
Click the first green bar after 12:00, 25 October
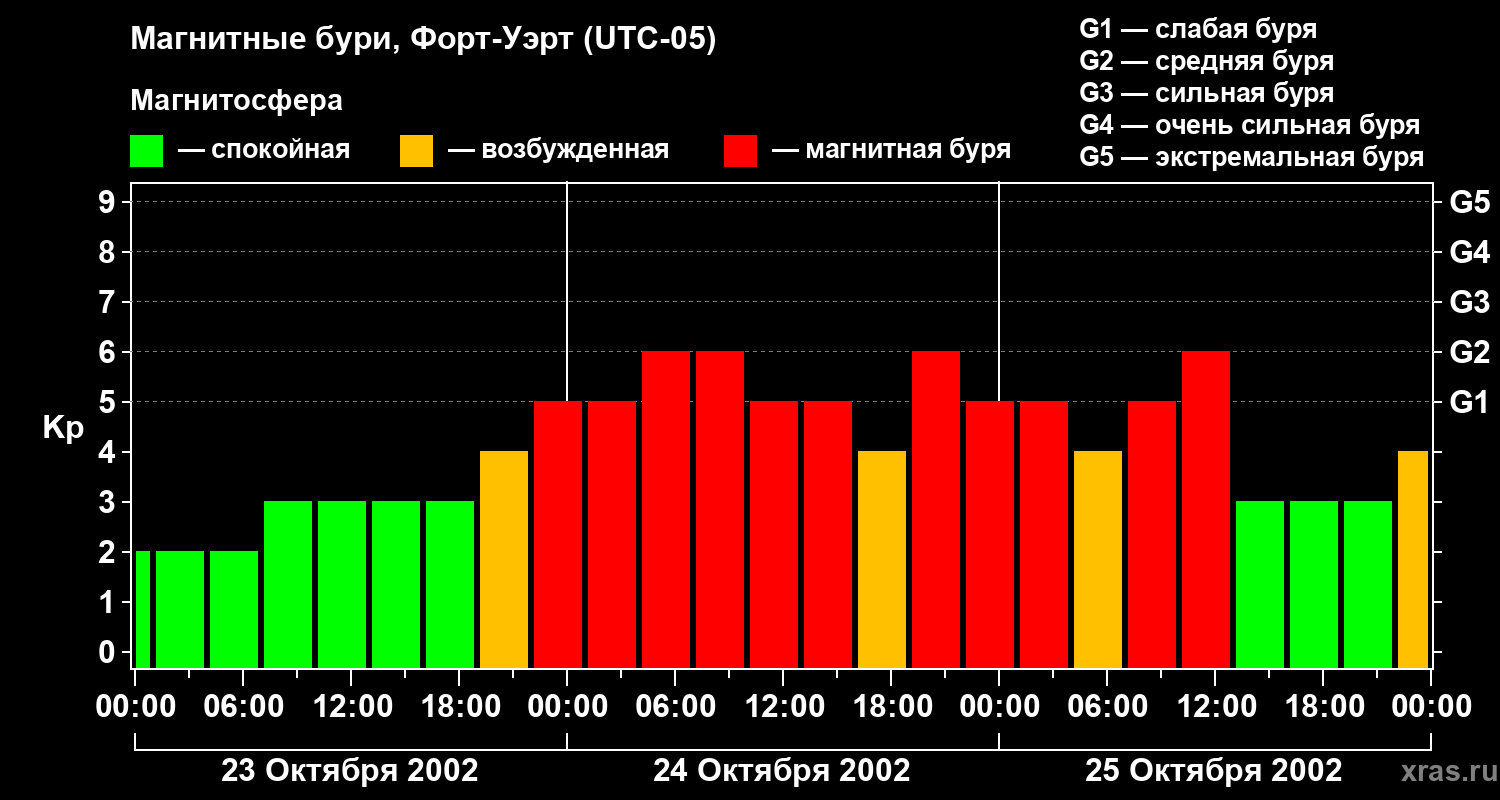[x=1260, y=584]
